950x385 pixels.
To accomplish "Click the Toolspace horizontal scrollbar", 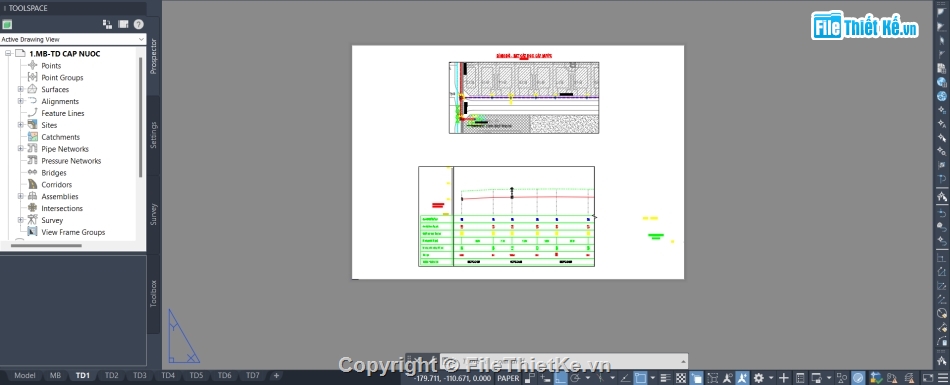I will [x=46, y=246].
